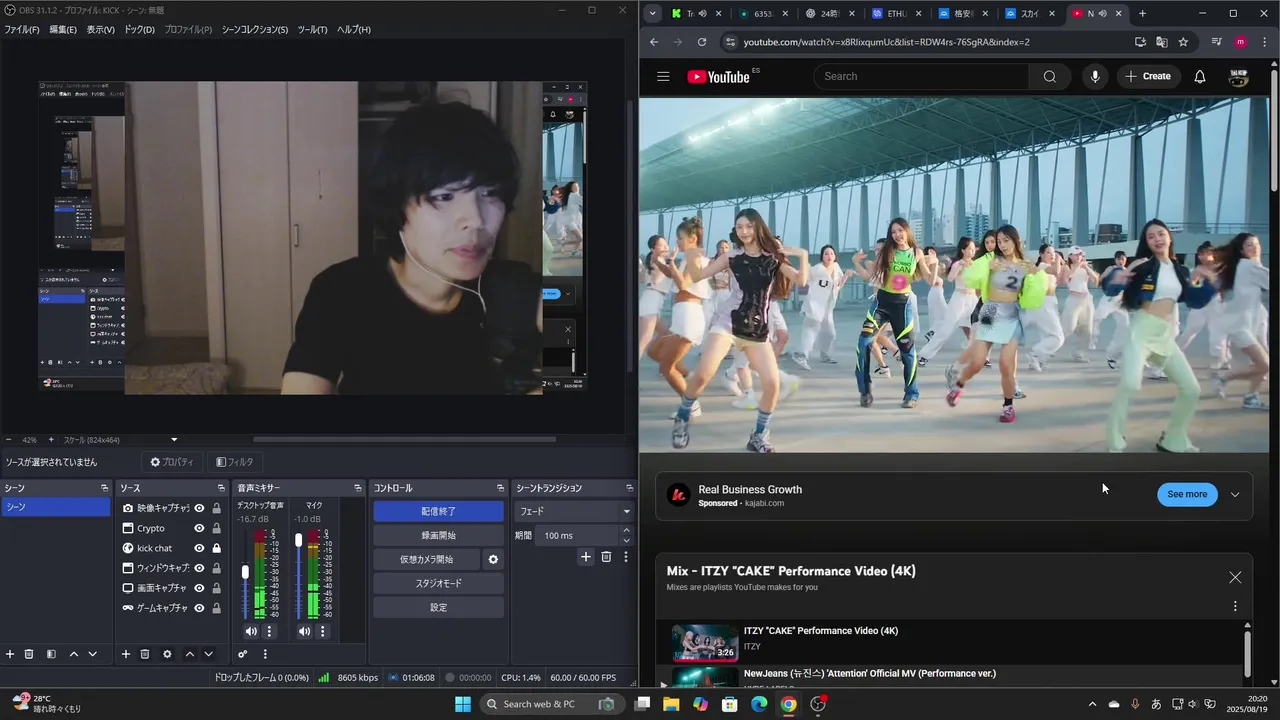Viewport: 1280px width, 720px height.
Task: Delete scene transition trash icon
Action: [606, 557]
